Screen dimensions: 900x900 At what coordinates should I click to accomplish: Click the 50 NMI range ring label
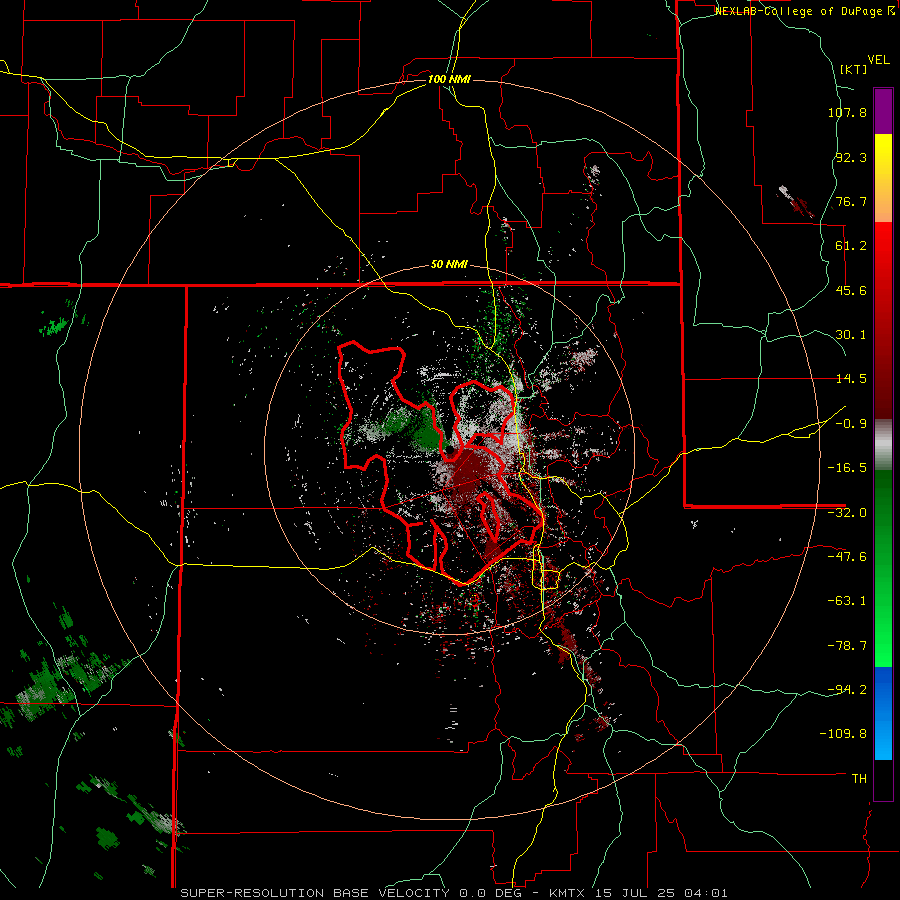449,265
